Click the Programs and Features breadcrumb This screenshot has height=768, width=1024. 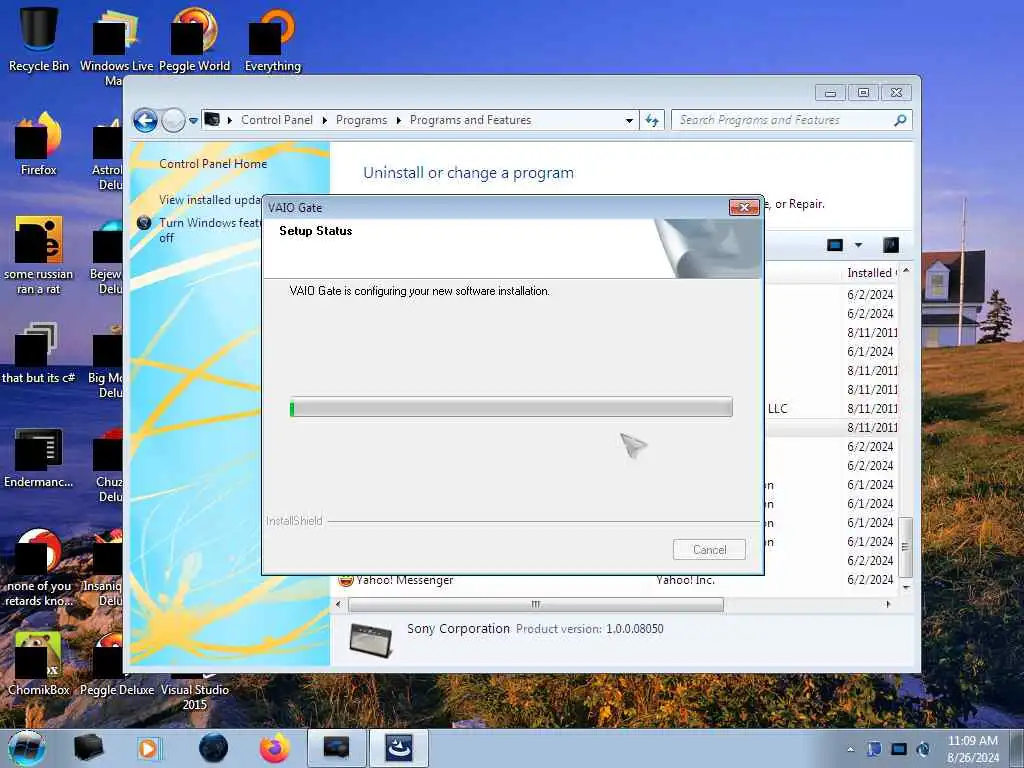470,120
